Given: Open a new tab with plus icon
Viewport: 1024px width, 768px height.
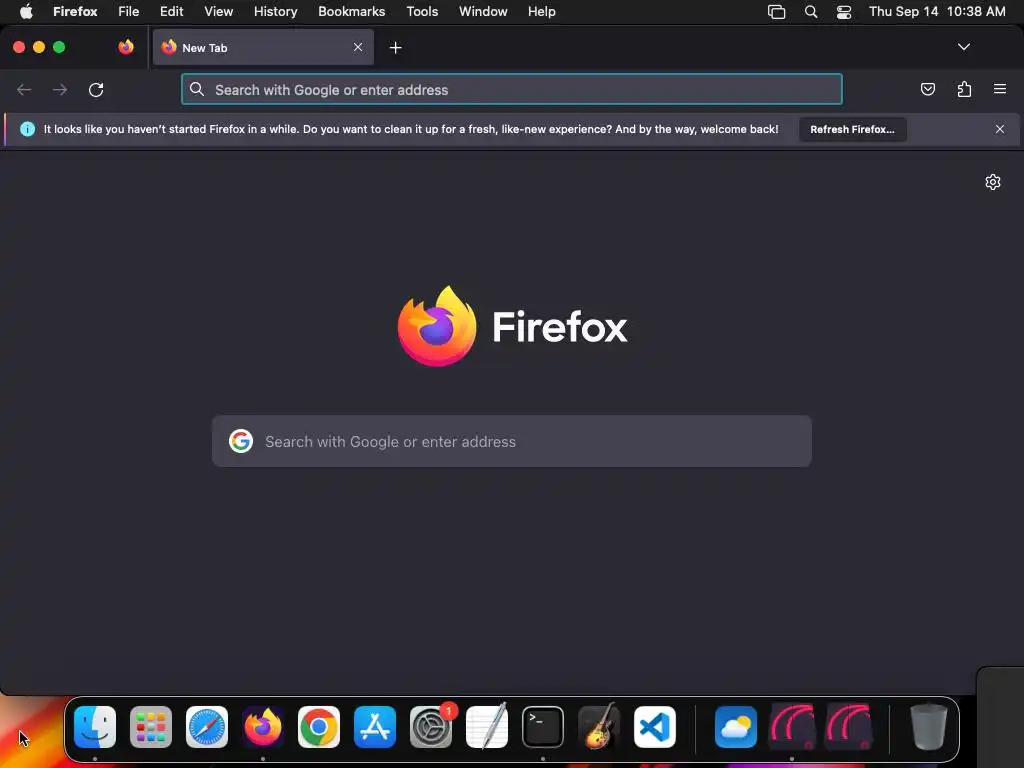Looking at the screenshot, I should pos(395,48).
